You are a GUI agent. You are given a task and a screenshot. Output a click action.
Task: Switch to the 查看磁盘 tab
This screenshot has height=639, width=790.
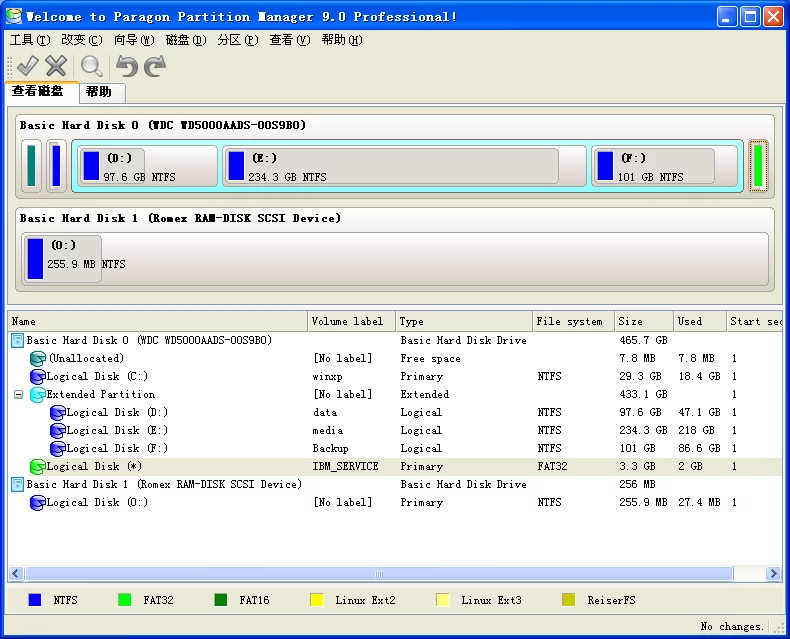click(x=42, y=92)
